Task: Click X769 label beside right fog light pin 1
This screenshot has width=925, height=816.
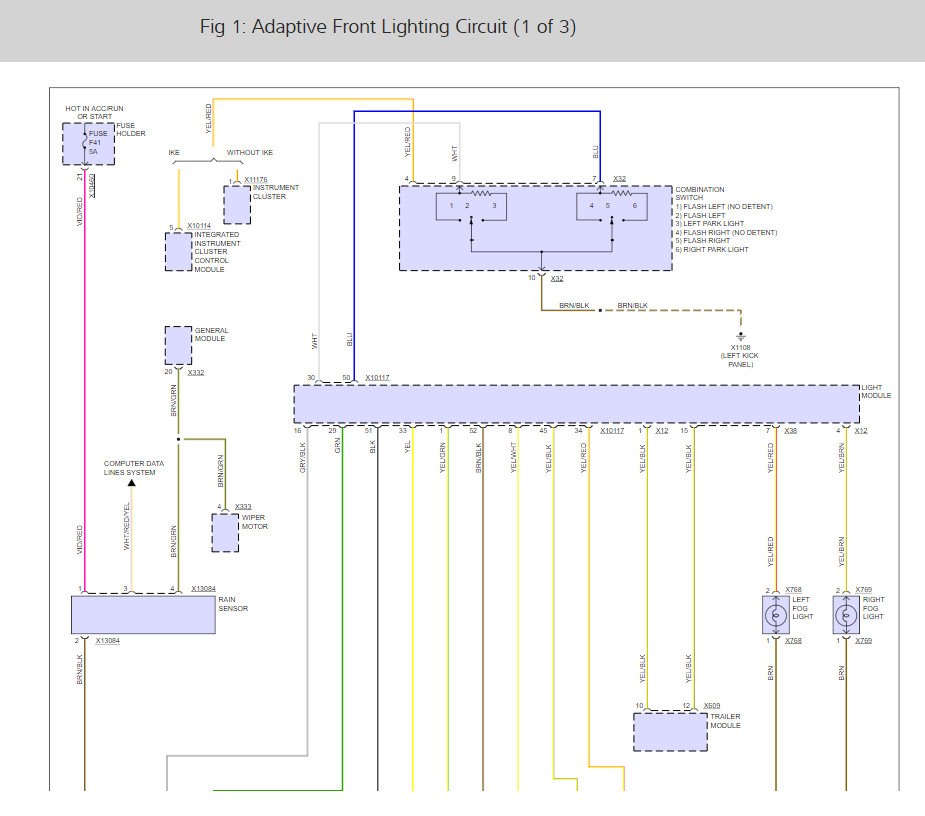Action: (864, 641)
